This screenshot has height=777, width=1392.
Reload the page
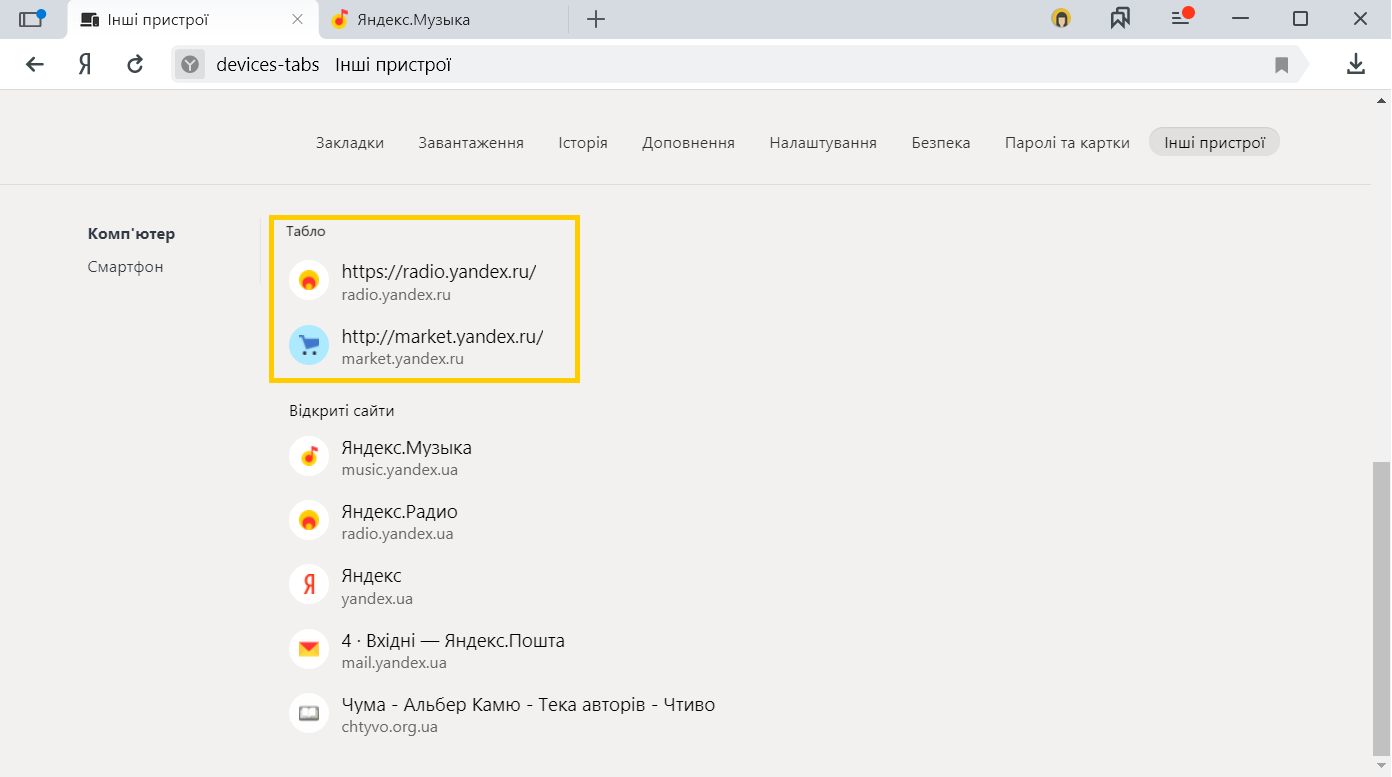(x=135, y=65)
